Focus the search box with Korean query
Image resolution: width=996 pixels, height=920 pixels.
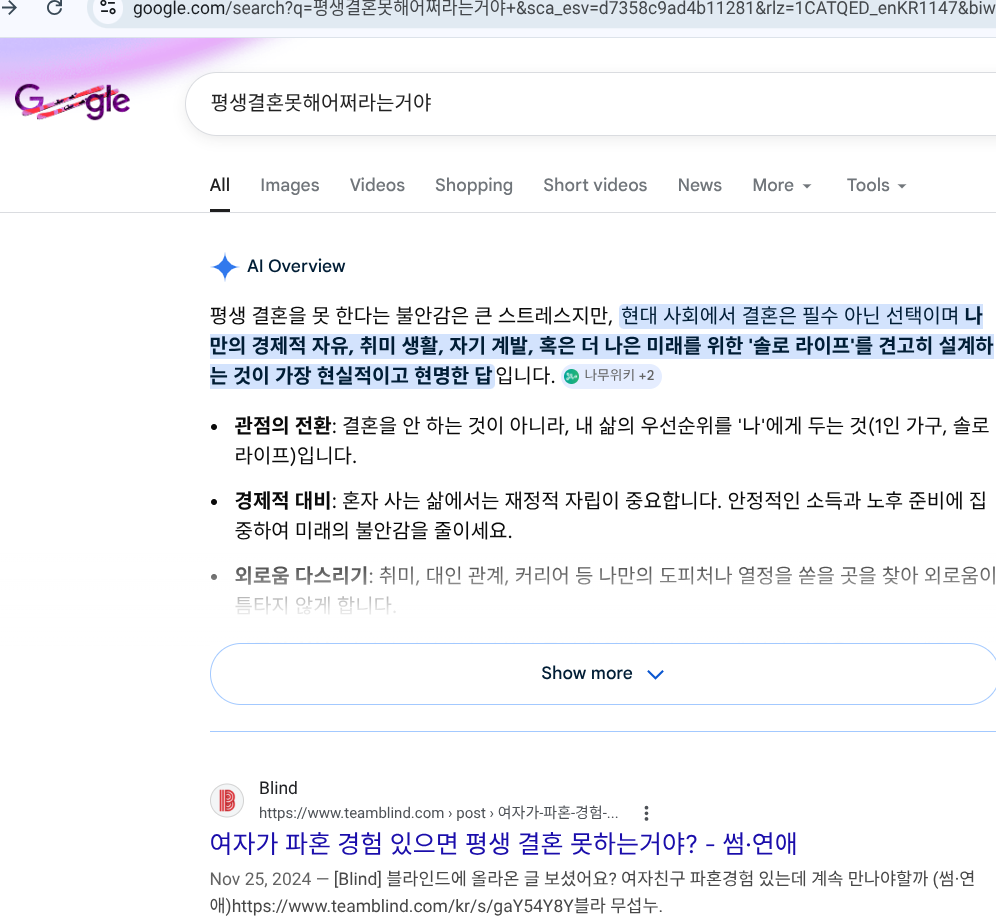pyautogui.click(x=591, y=103)
